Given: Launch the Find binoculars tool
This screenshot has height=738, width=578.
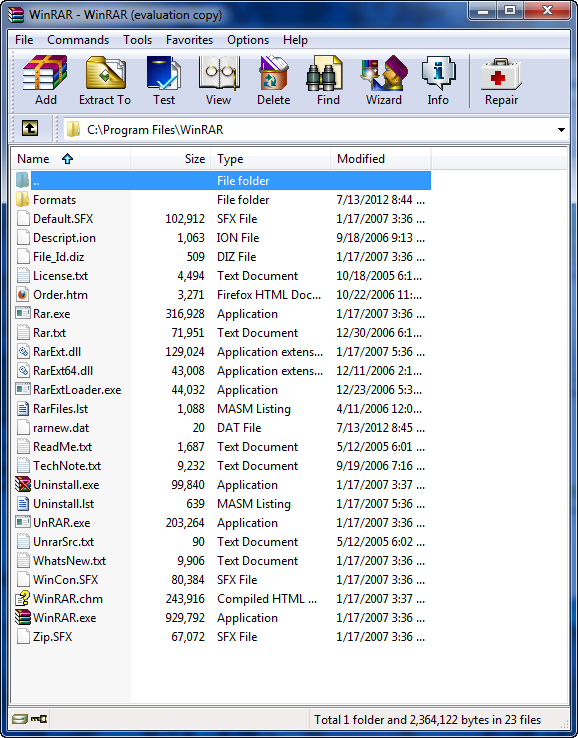Looking at the screenshot, I should 328,80.
